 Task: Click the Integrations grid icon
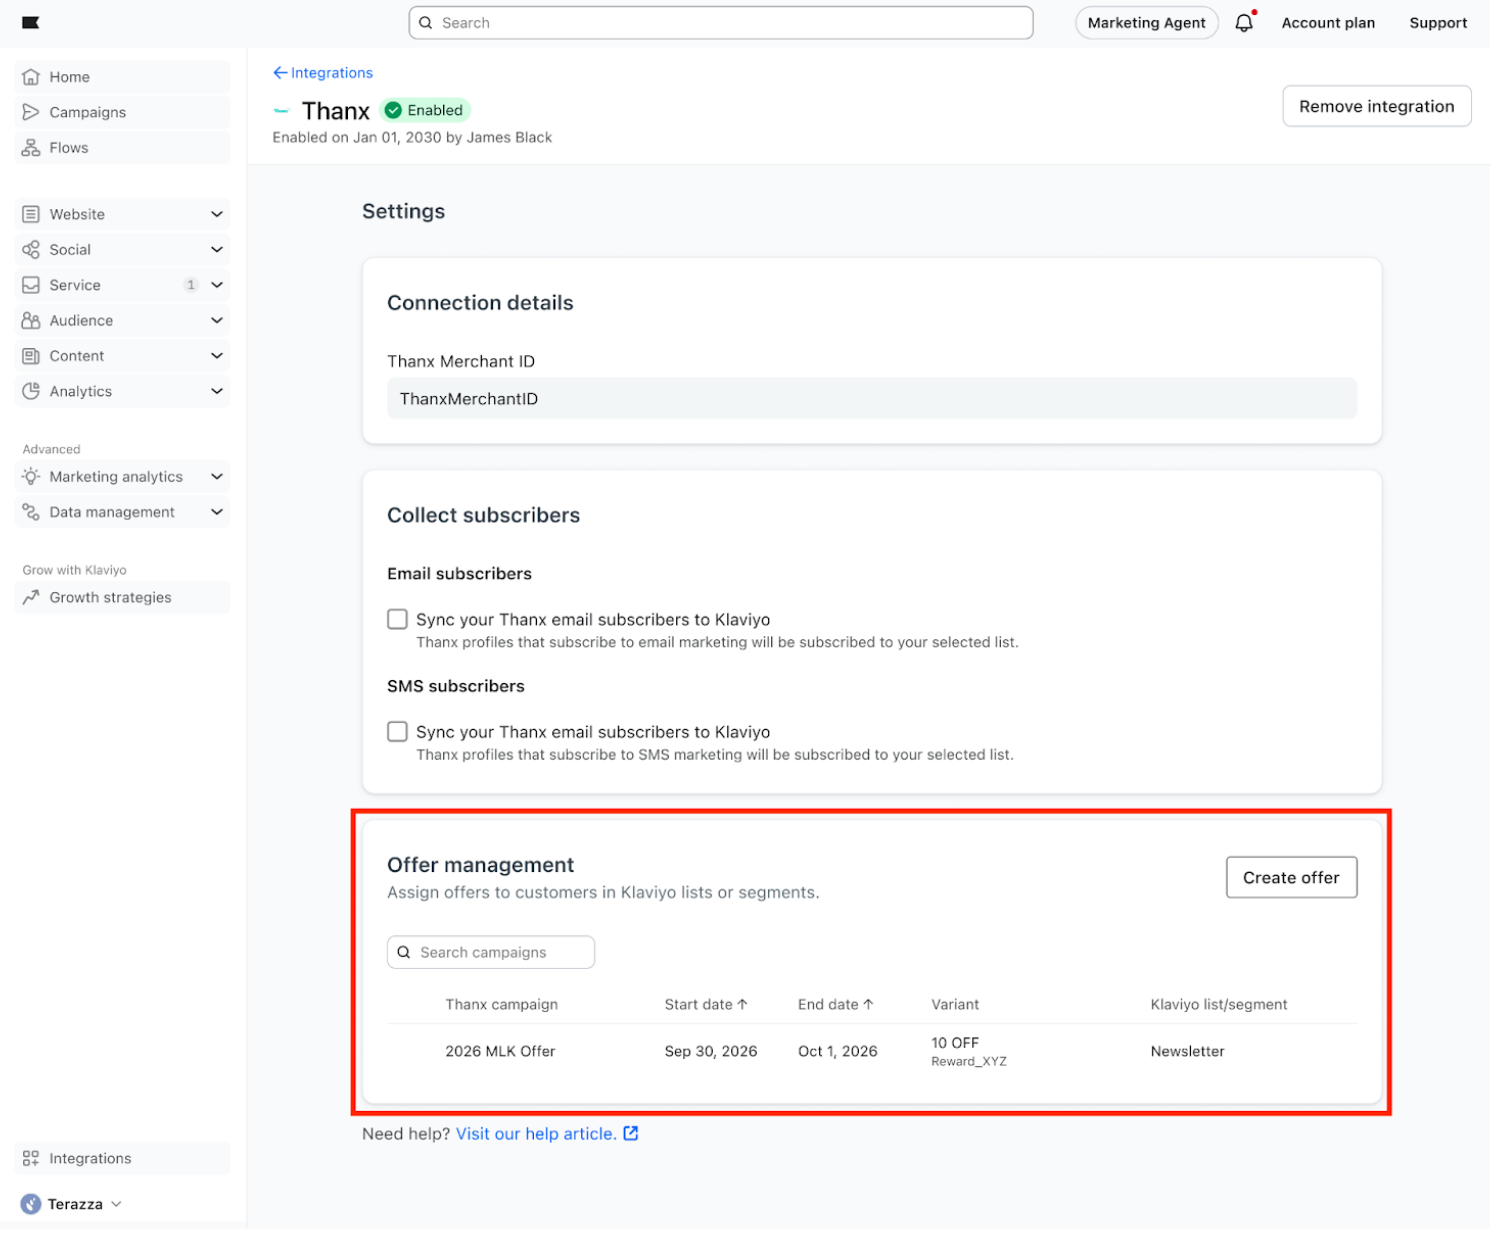point(31,1158)
